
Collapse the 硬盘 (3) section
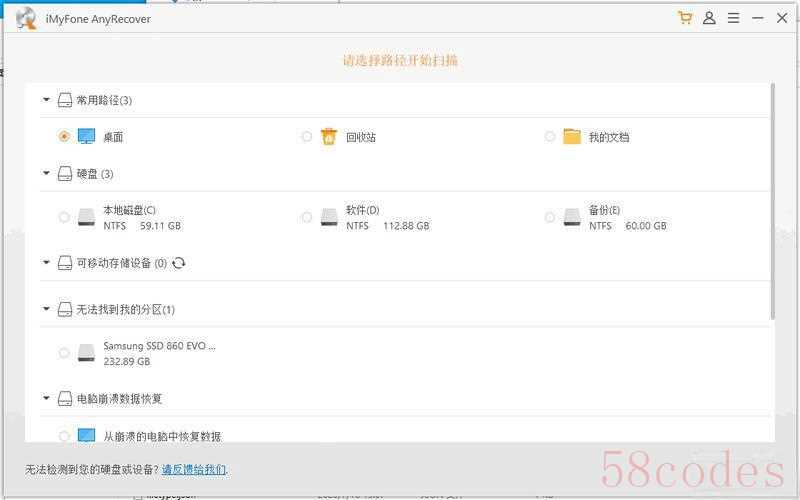click(46, 173)
